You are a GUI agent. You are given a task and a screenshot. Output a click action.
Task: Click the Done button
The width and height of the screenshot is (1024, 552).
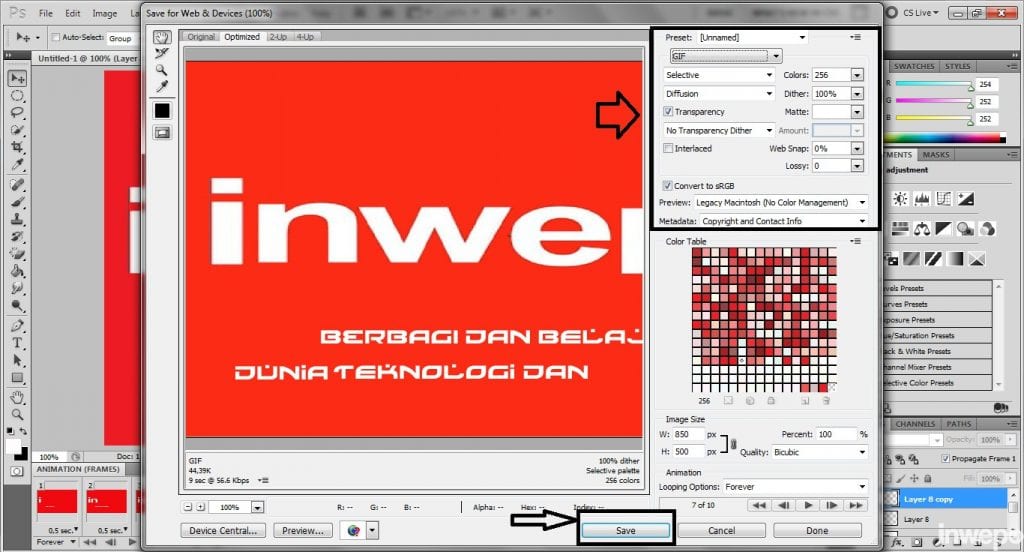(x=817, y=530)
